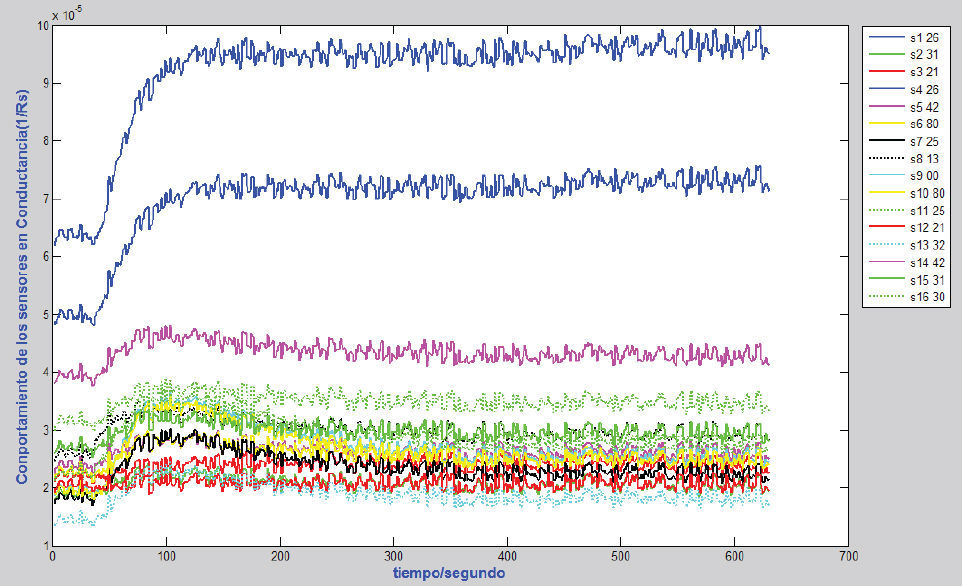Click the dotted cyan swatch for s13 32

885,245
